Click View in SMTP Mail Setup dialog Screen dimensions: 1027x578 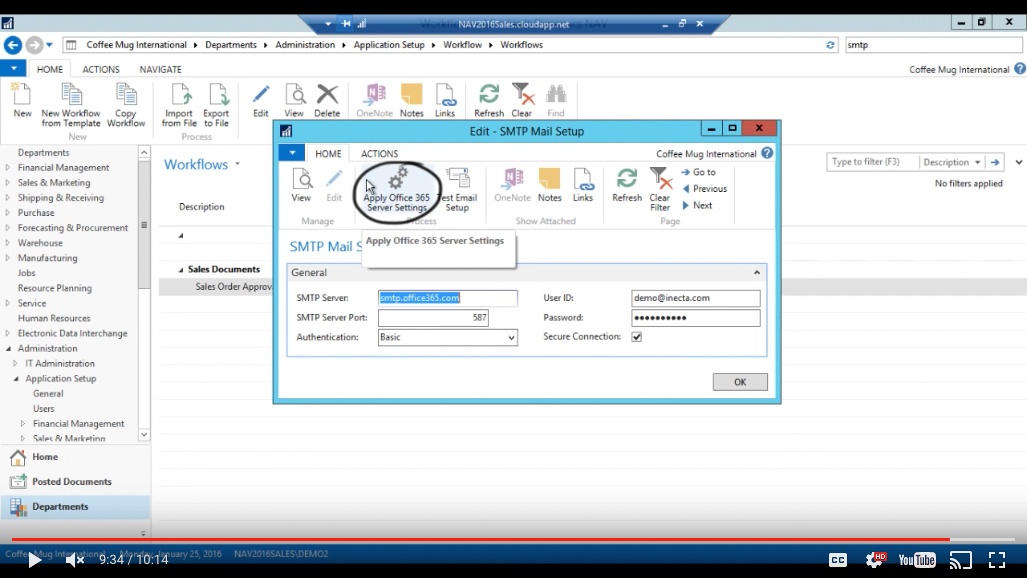pos(301,185)
